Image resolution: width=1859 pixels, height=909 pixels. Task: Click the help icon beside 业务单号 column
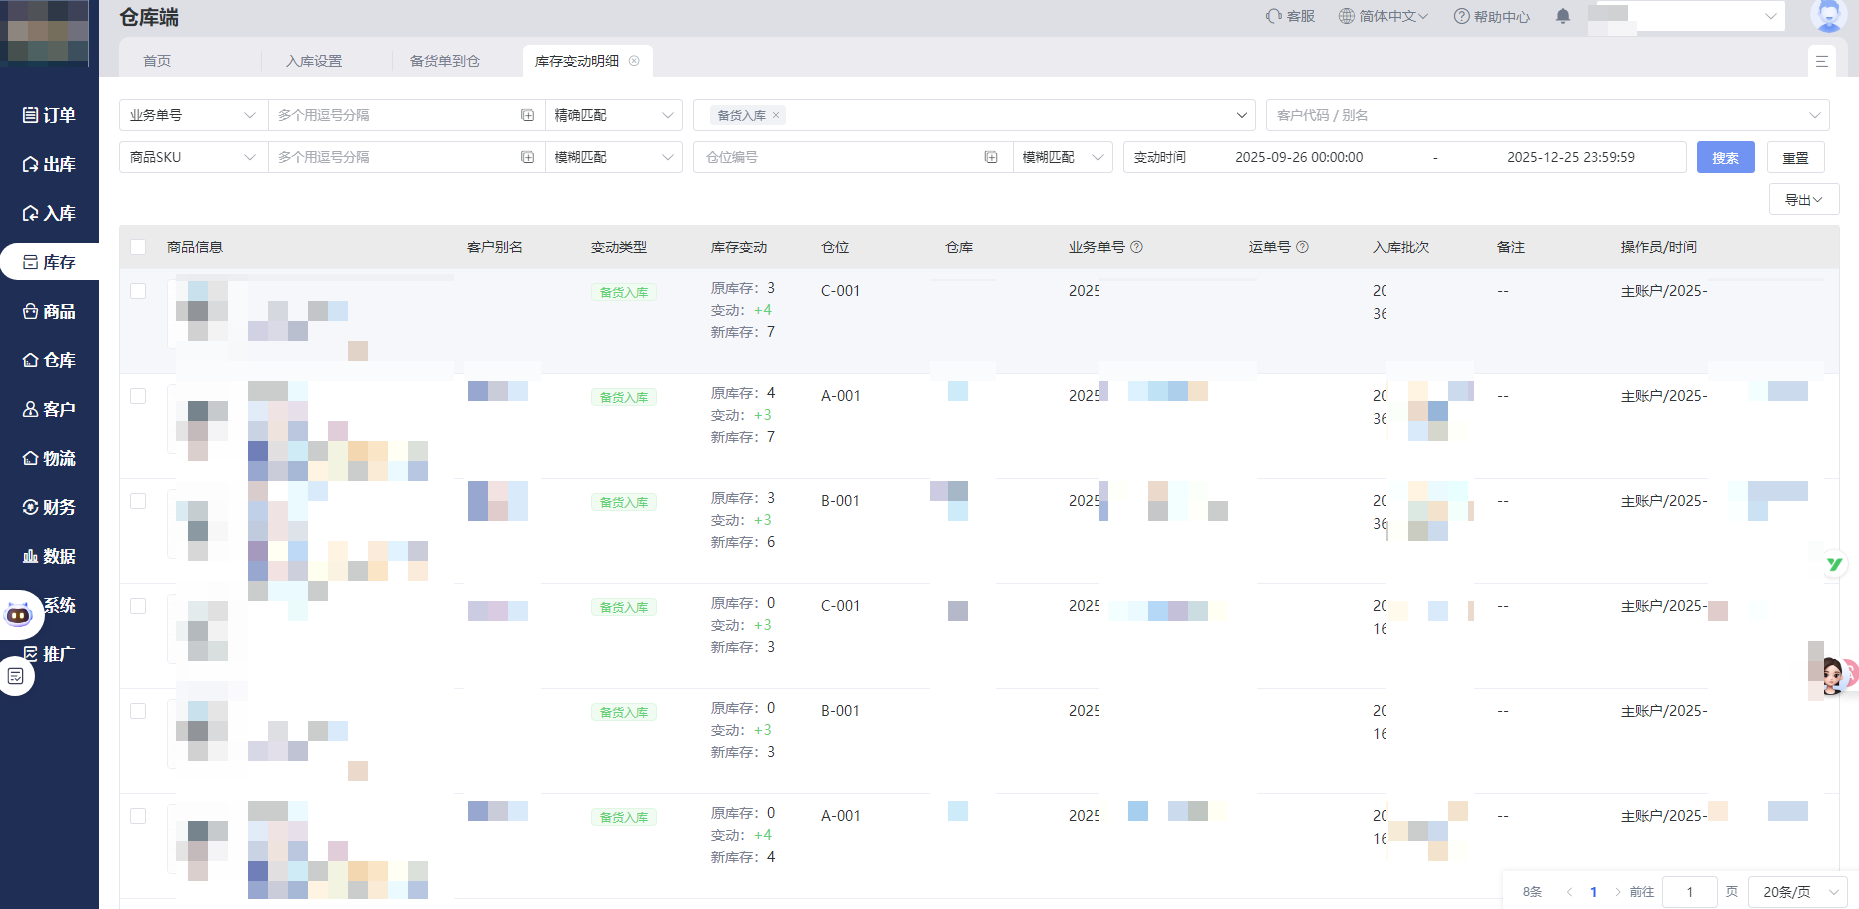coord(1136,247)
